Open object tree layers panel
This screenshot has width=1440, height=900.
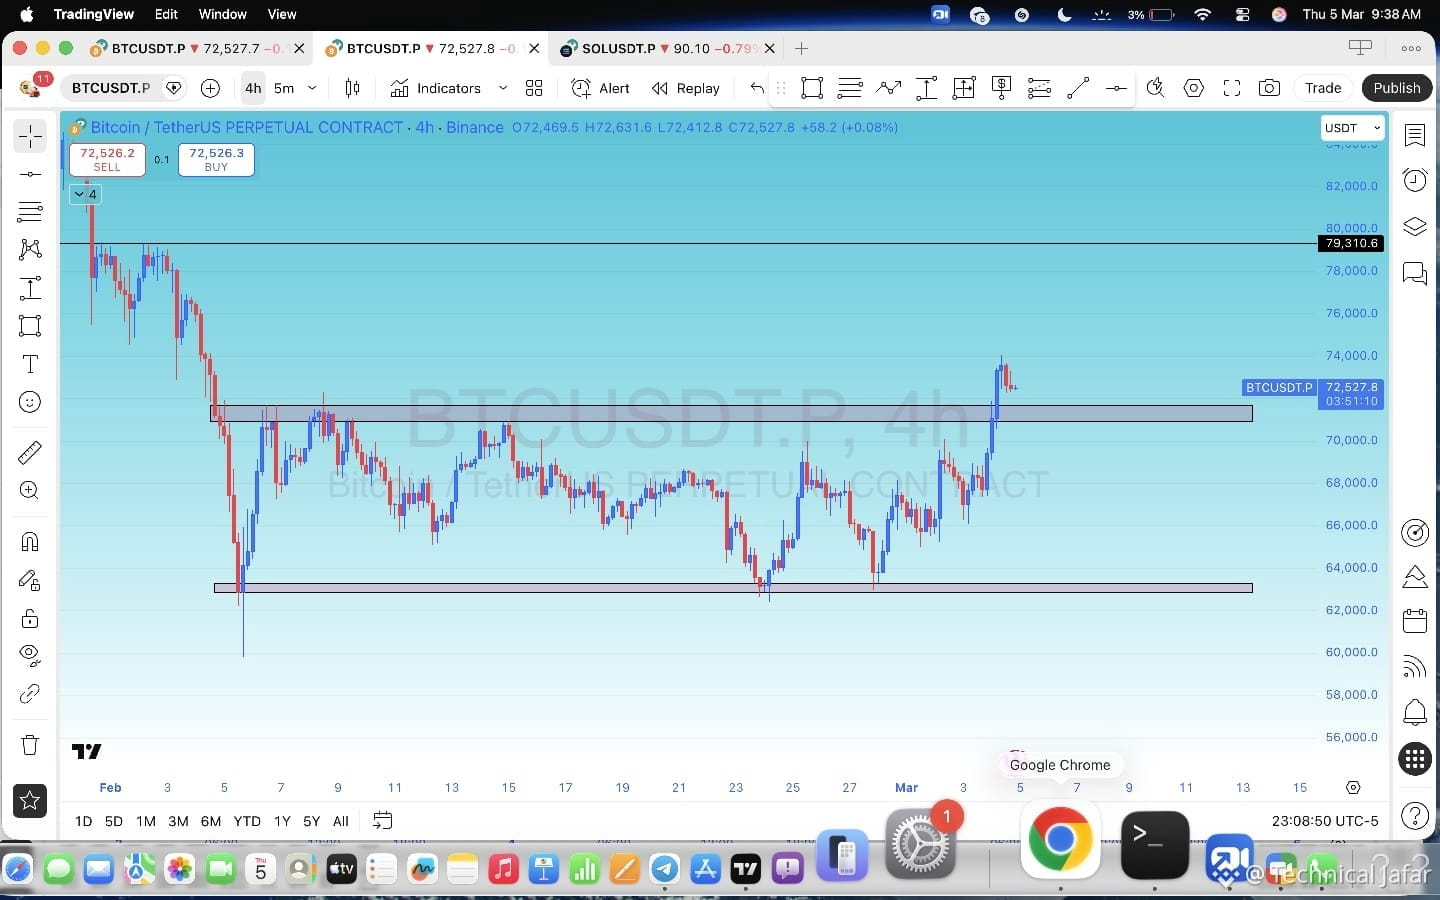click(x=1415, y=226)
